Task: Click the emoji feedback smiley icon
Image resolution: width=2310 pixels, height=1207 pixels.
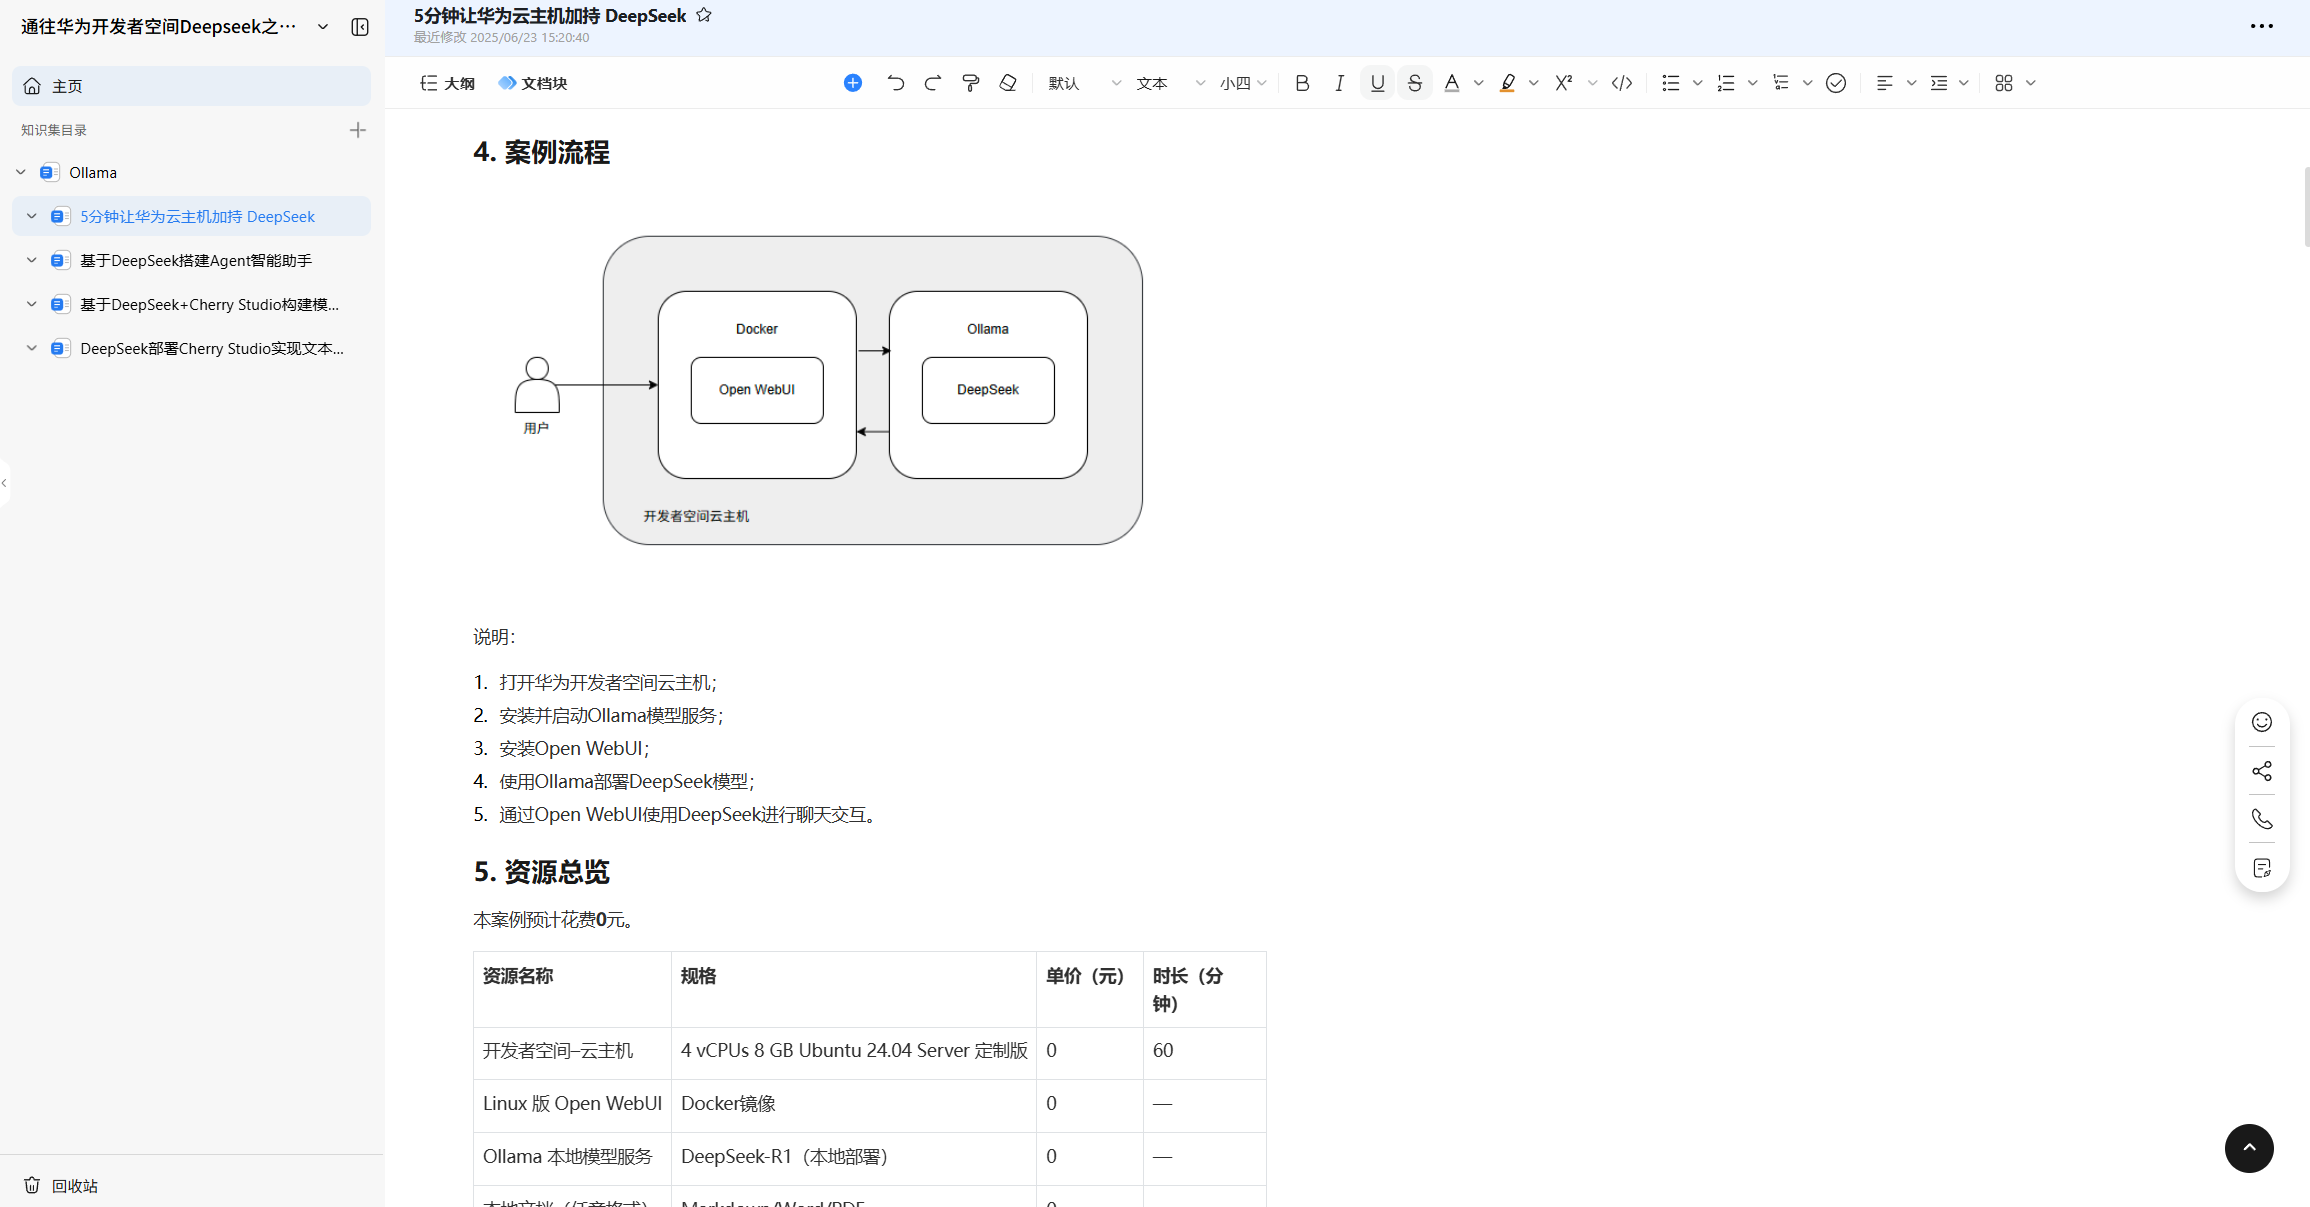Action: click(2262, 722)
